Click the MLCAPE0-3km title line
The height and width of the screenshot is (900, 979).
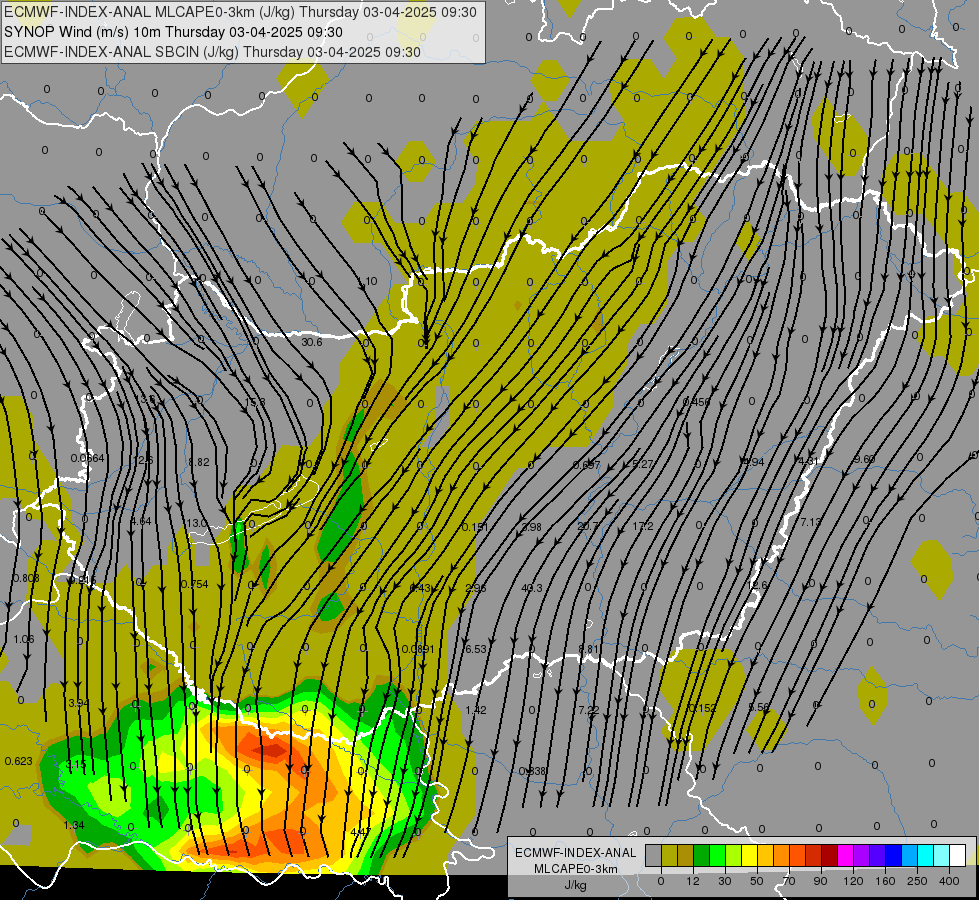240,12
